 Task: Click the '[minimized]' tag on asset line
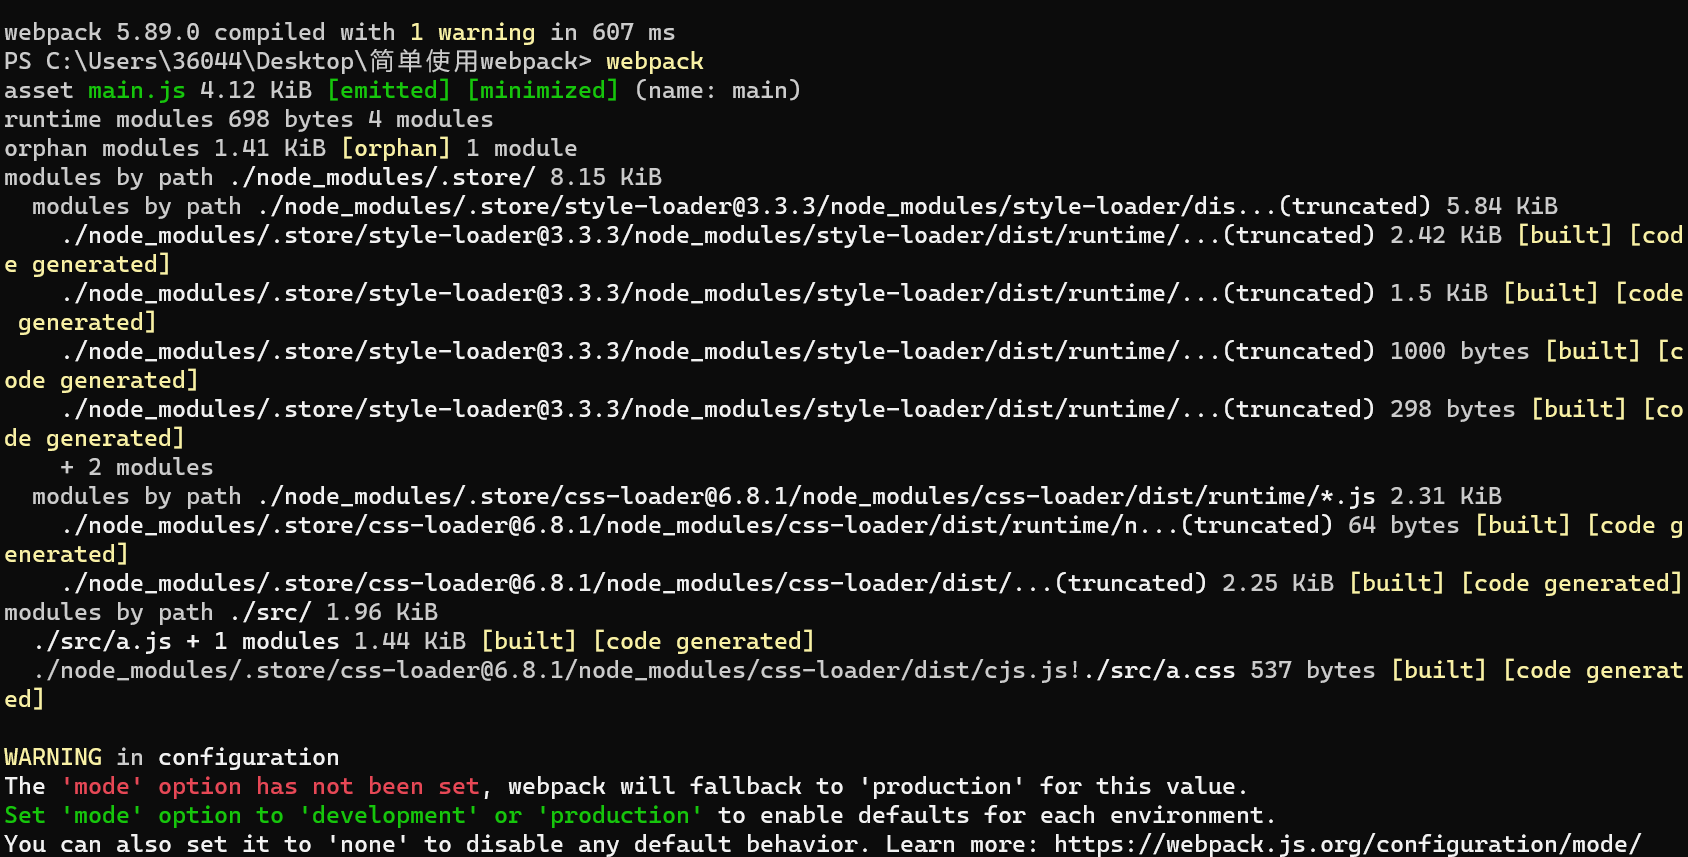(543, 90)
